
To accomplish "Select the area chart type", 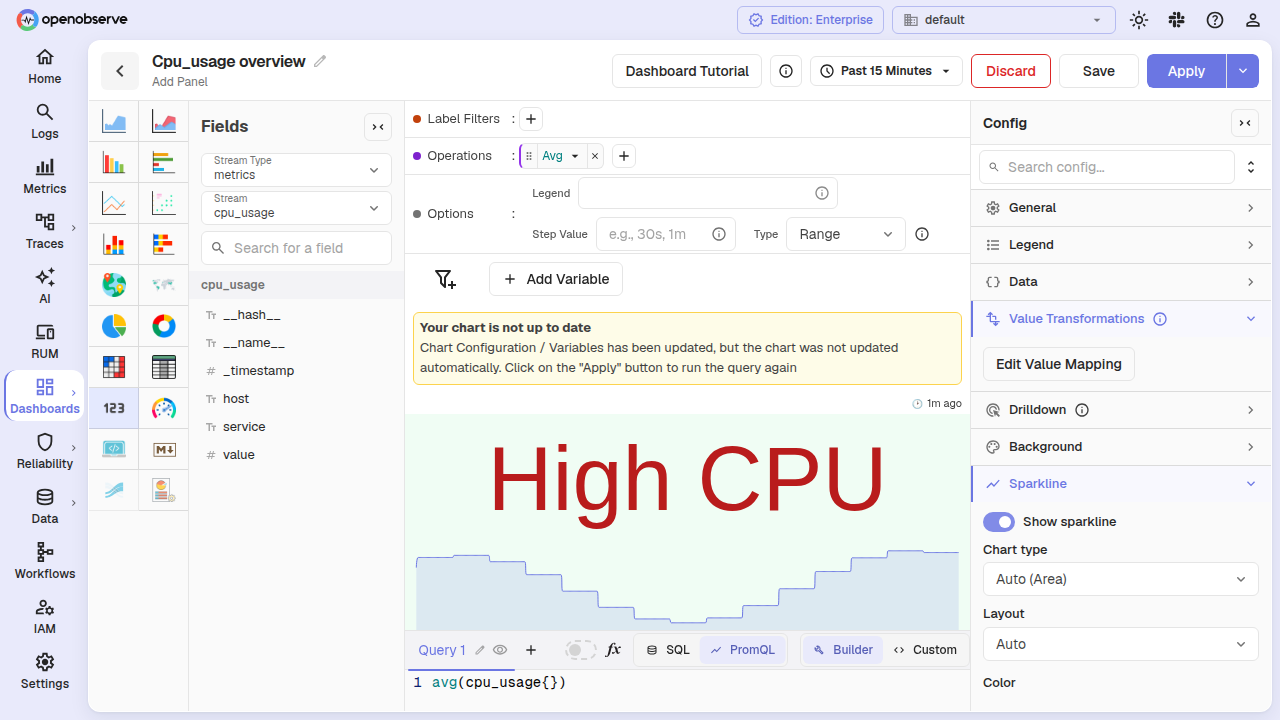I will click(x=114, y=122).
